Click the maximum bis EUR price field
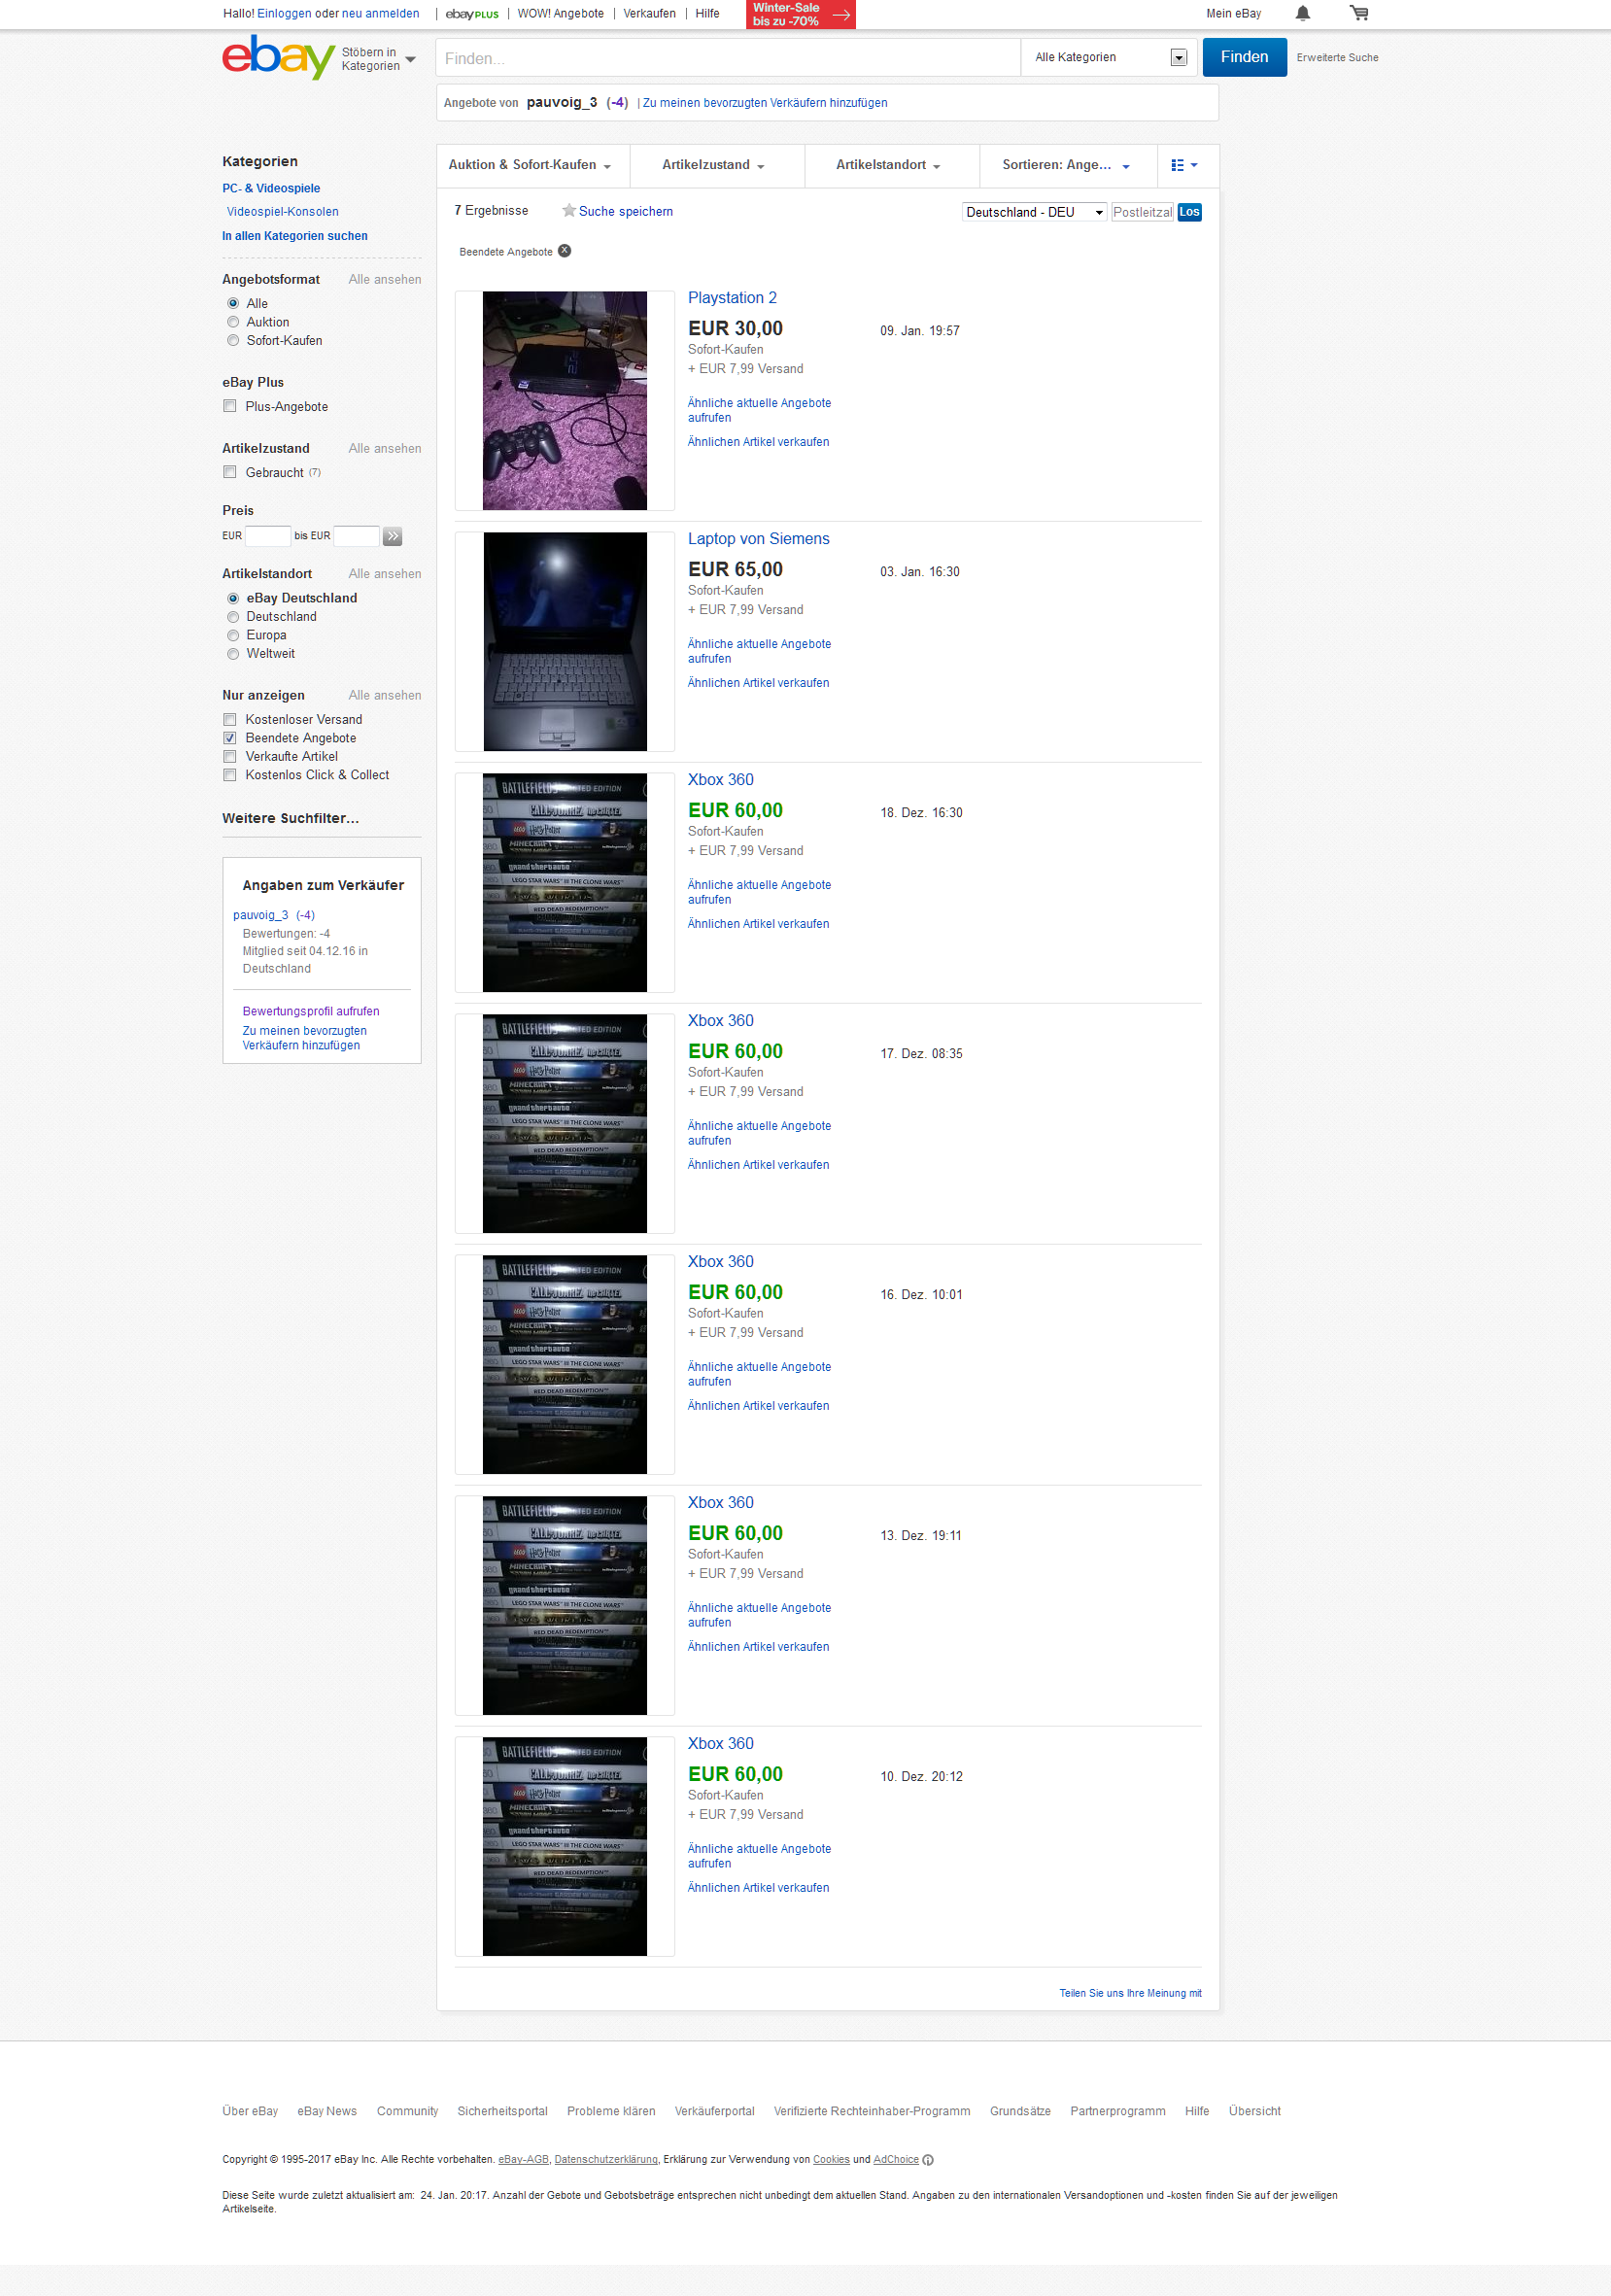This screenshot has width=1611, height=2296. tap(356, 536)
